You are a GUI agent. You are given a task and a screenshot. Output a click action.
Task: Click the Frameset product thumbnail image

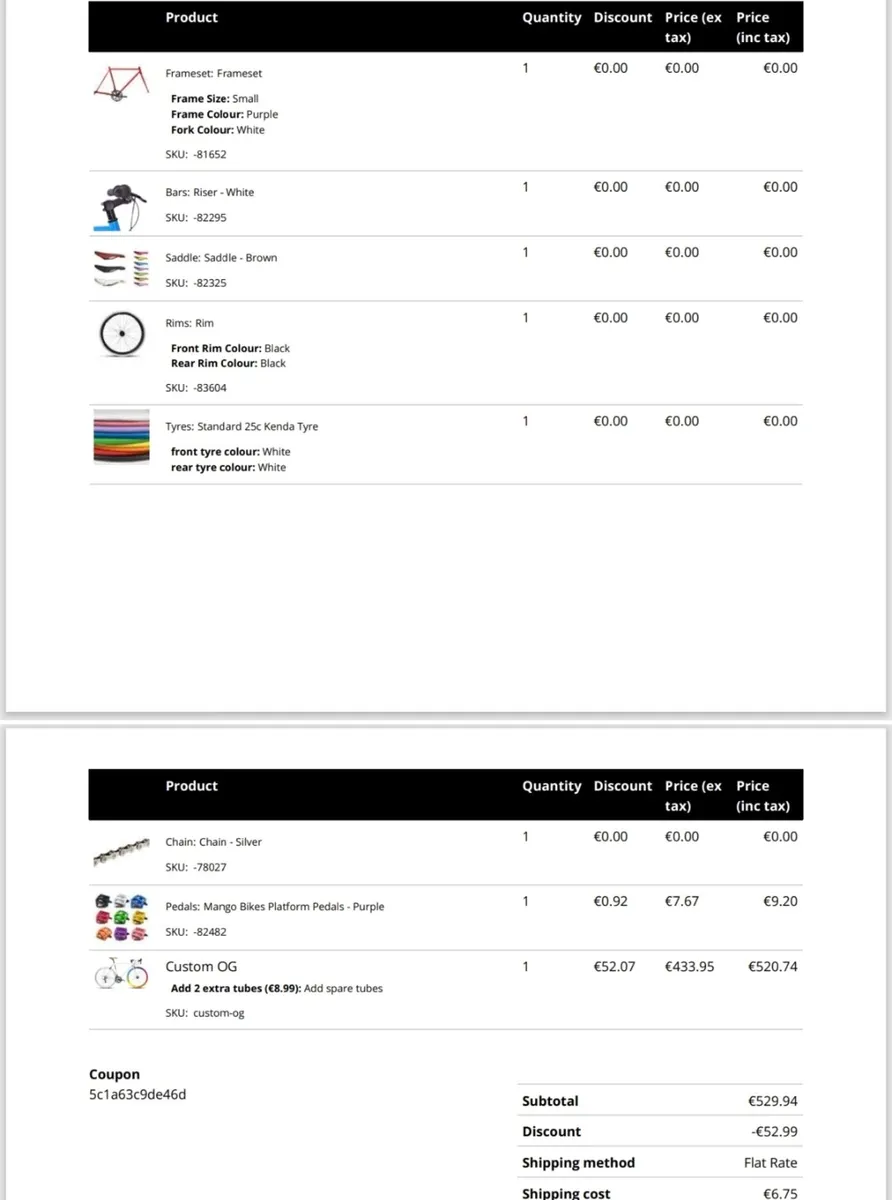click(x=120, y=82)
